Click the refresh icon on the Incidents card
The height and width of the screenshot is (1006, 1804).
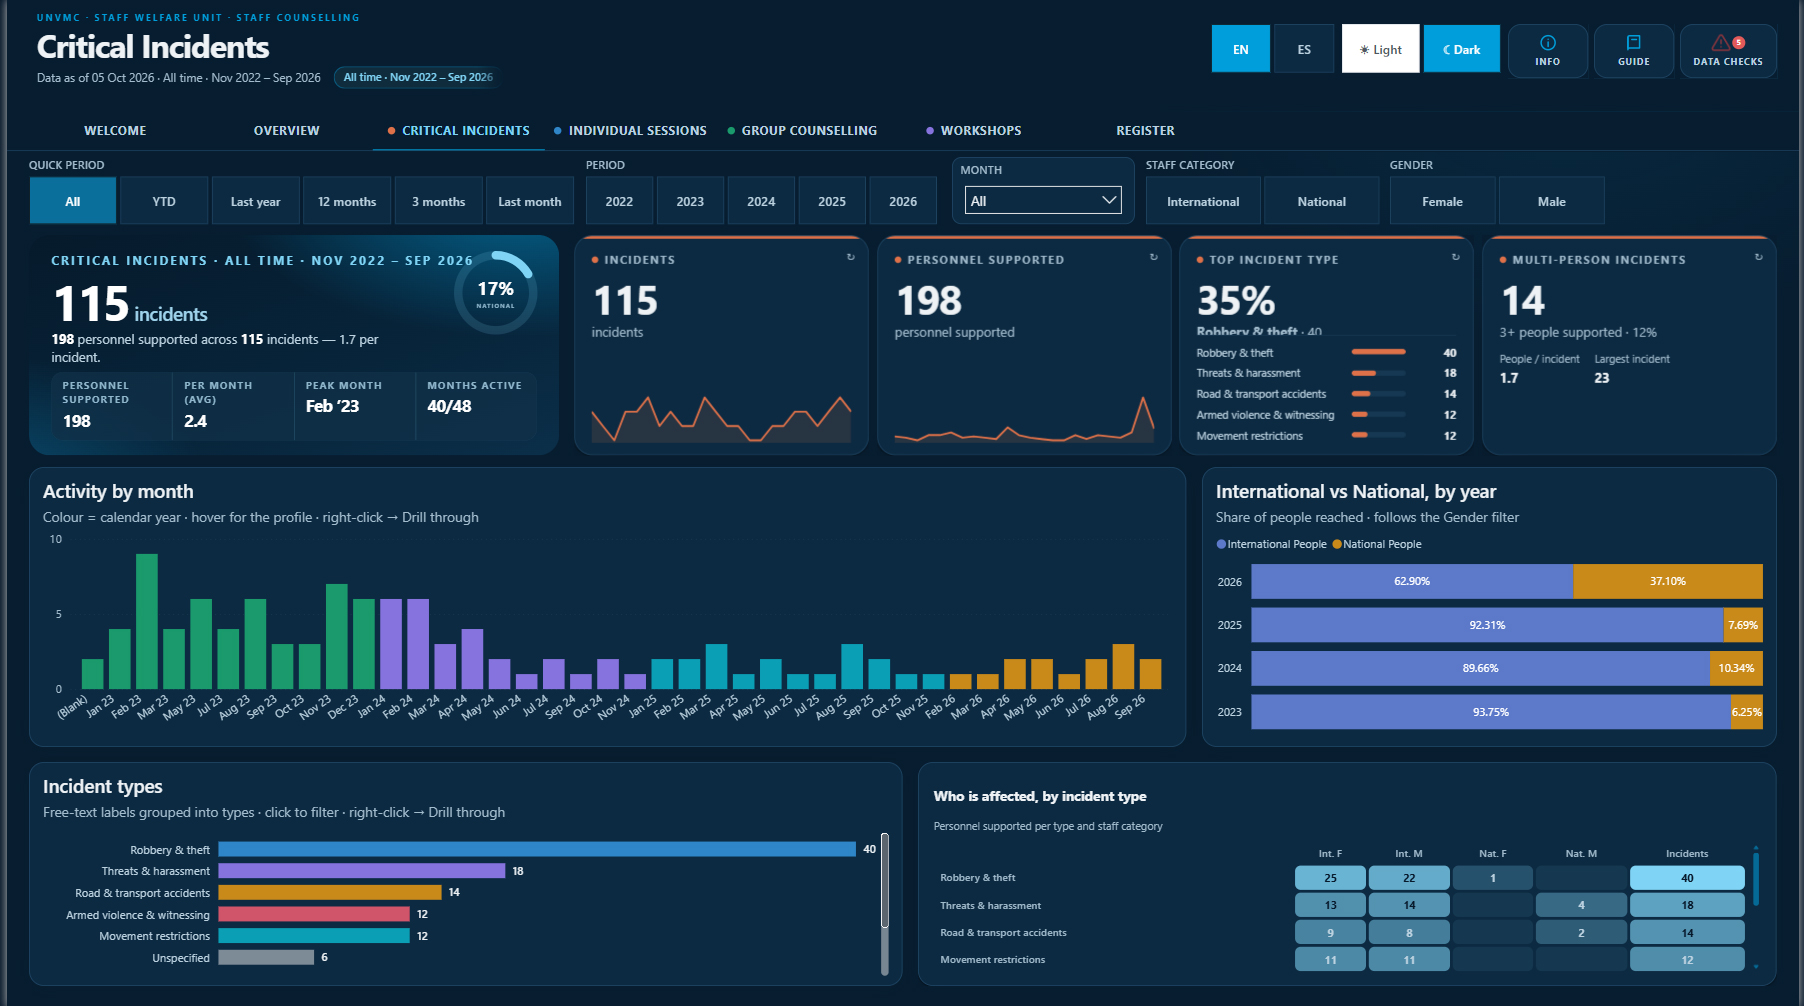[x=851, y=257]
